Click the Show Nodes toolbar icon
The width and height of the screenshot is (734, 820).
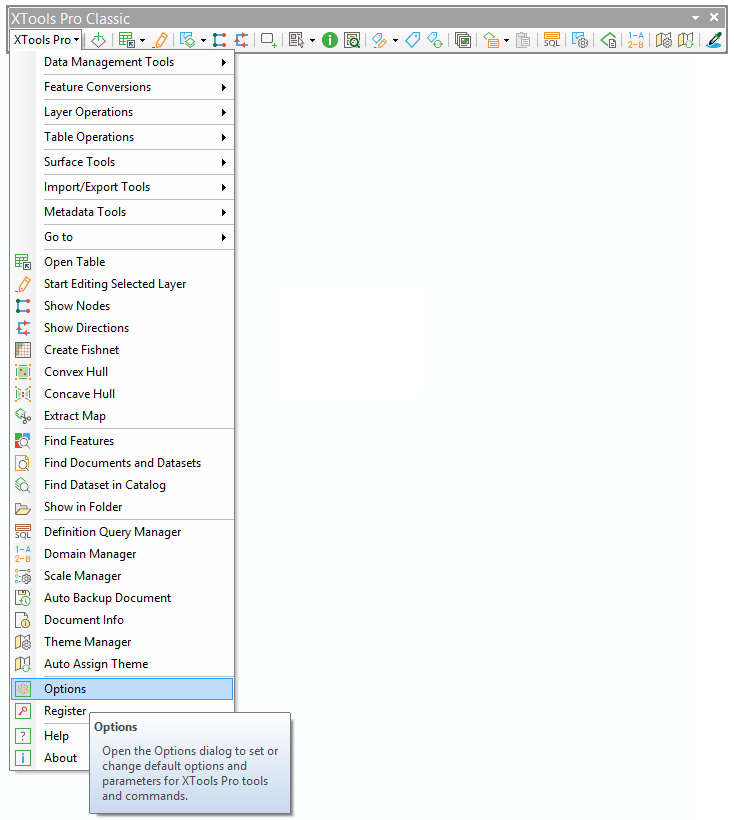click(220, 40)
